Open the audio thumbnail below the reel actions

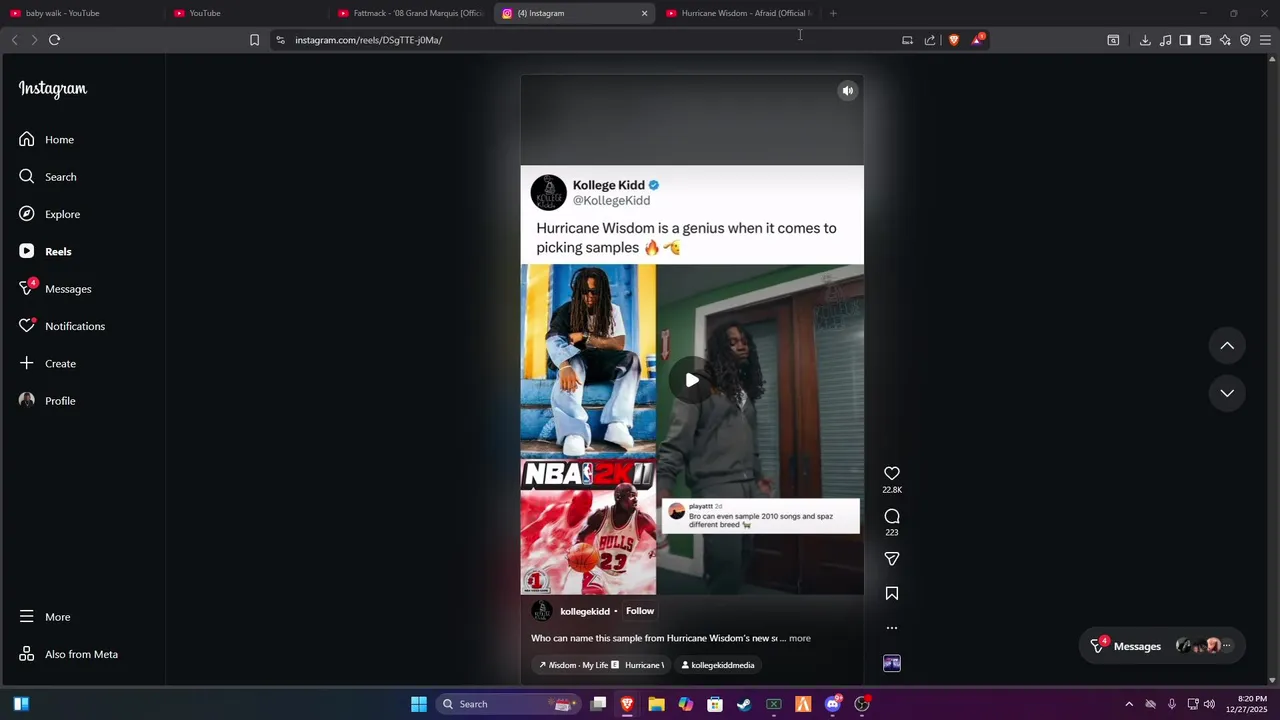(892, 663)
